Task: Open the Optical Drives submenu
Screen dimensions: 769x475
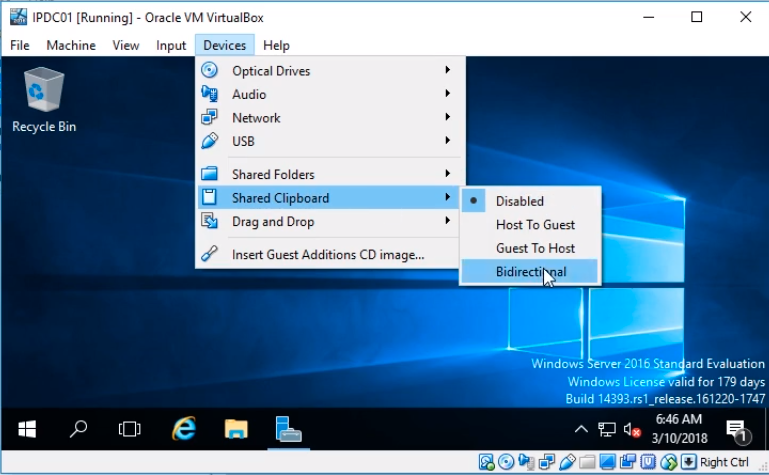Action: (x=330, y=71)
